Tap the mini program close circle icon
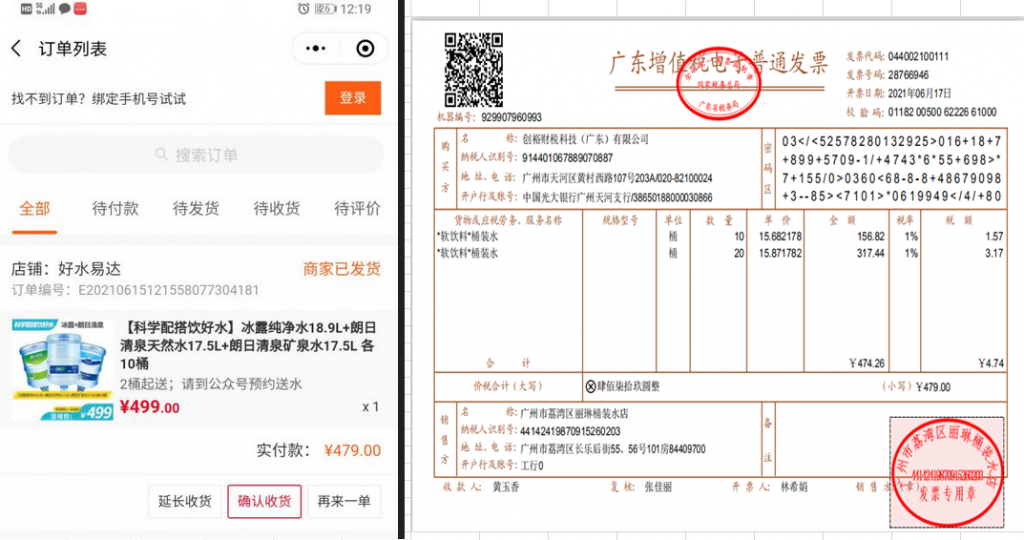1024x540 pixels. point(365,49)
